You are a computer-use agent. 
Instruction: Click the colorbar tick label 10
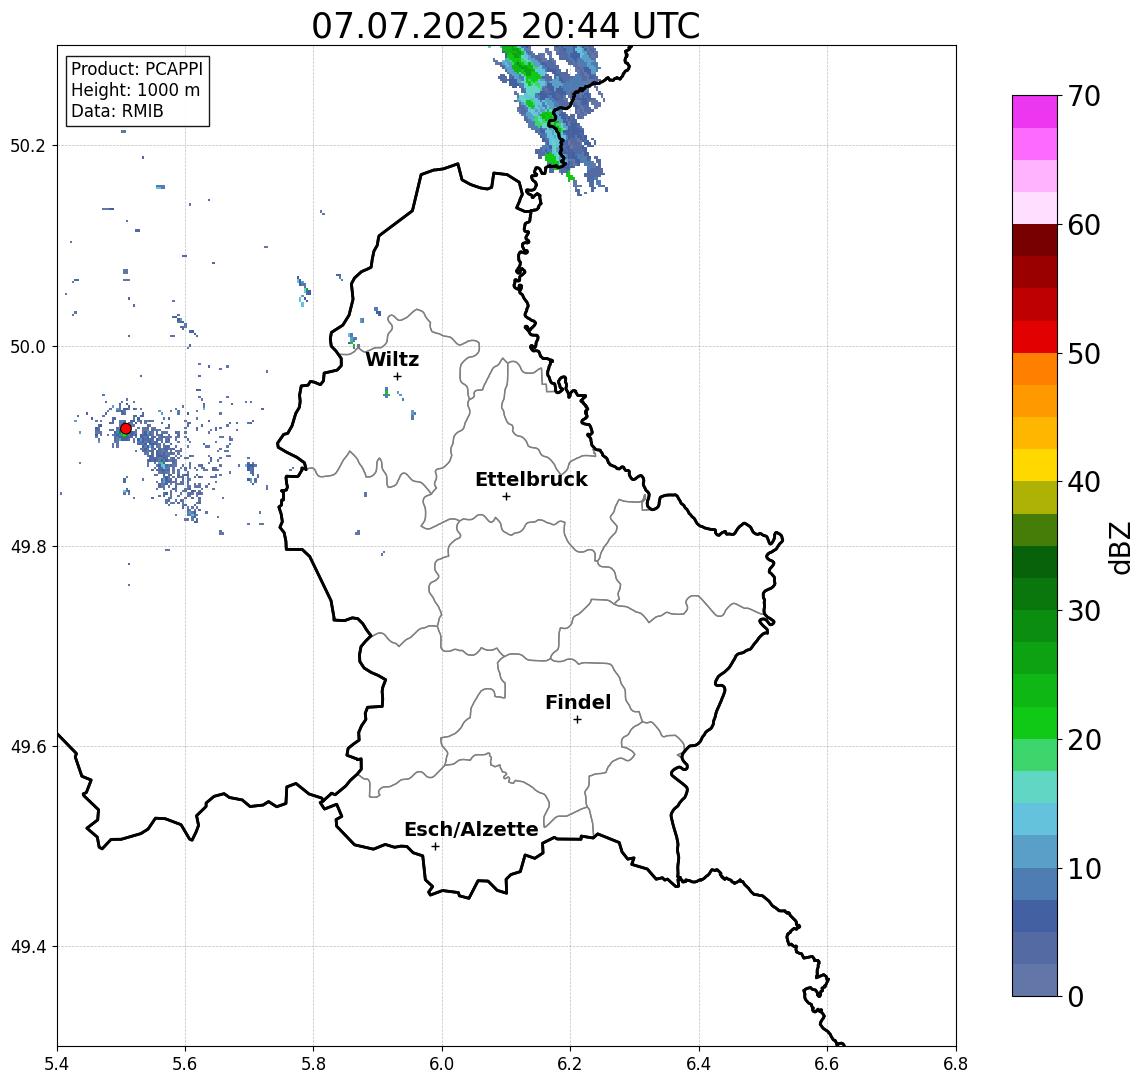tap(1084, 868)
